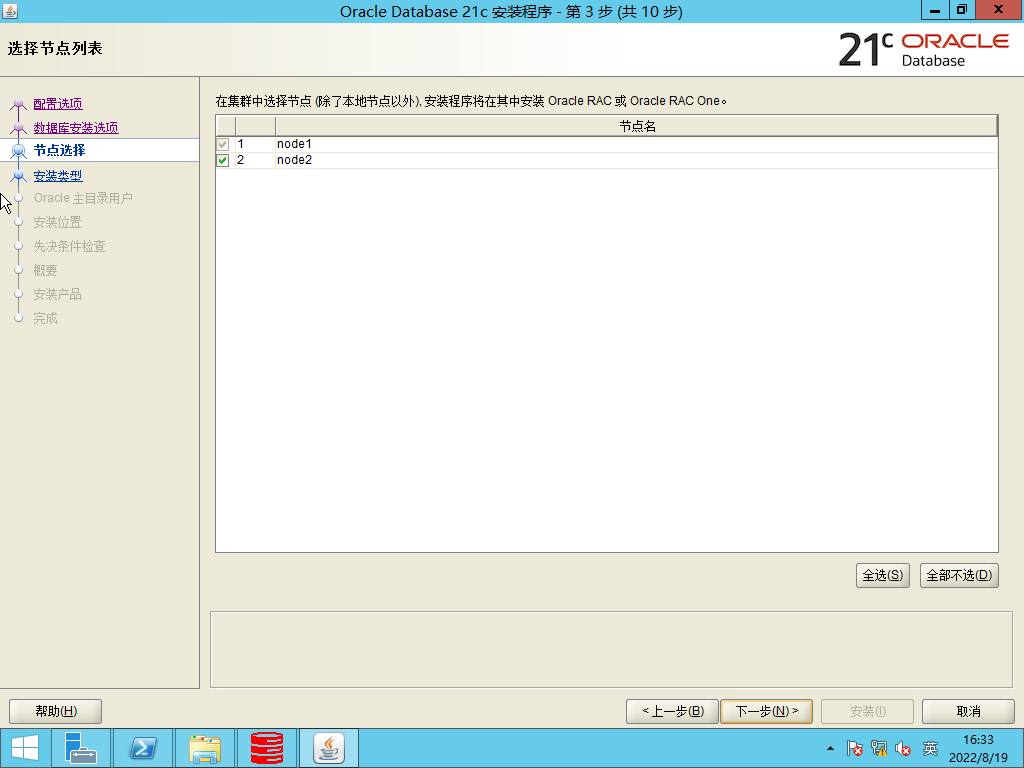1024x768 pixels.
Task: Click the muted volume tray icon
Action: tap(903, 748)
